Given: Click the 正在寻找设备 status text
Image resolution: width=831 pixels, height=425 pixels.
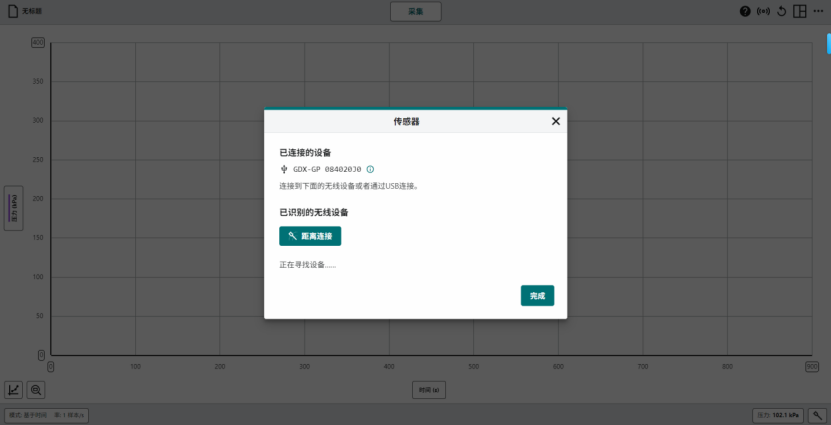Looking at the screenshot, I should [x=307, y=264].
